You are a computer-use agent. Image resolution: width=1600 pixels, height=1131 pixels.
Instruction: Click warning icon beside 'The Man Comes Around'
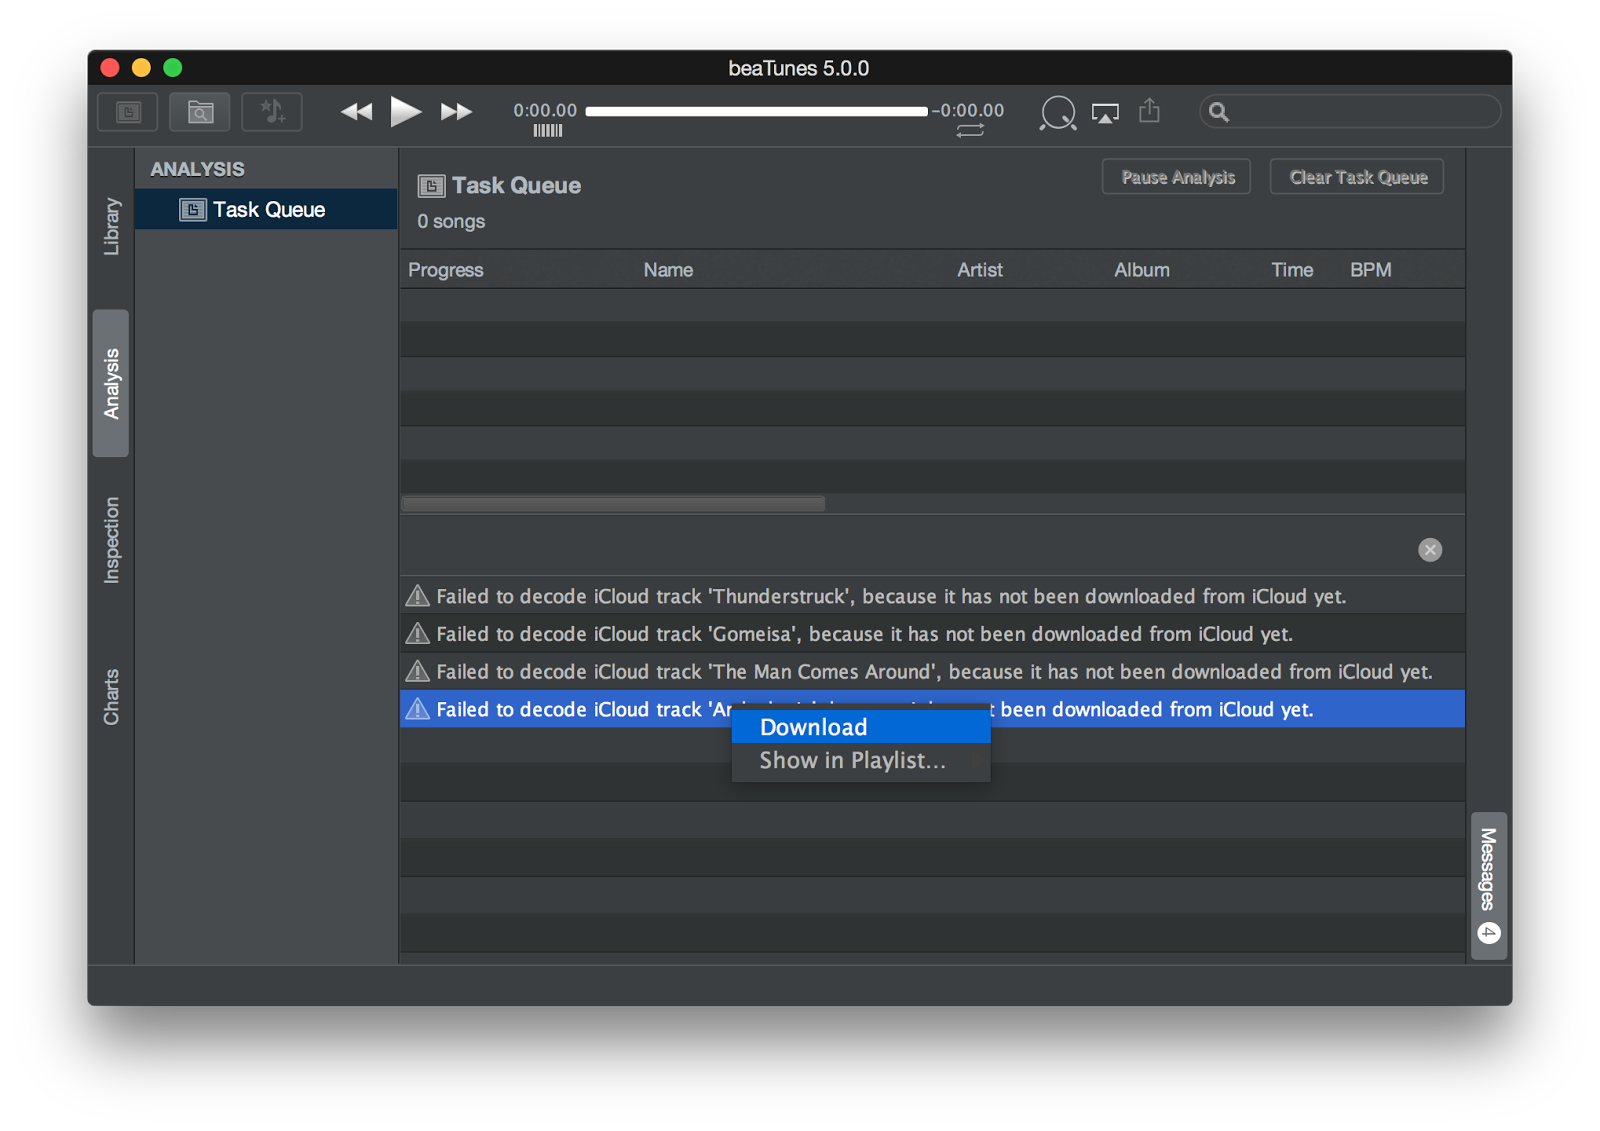(x=417, y=672)
